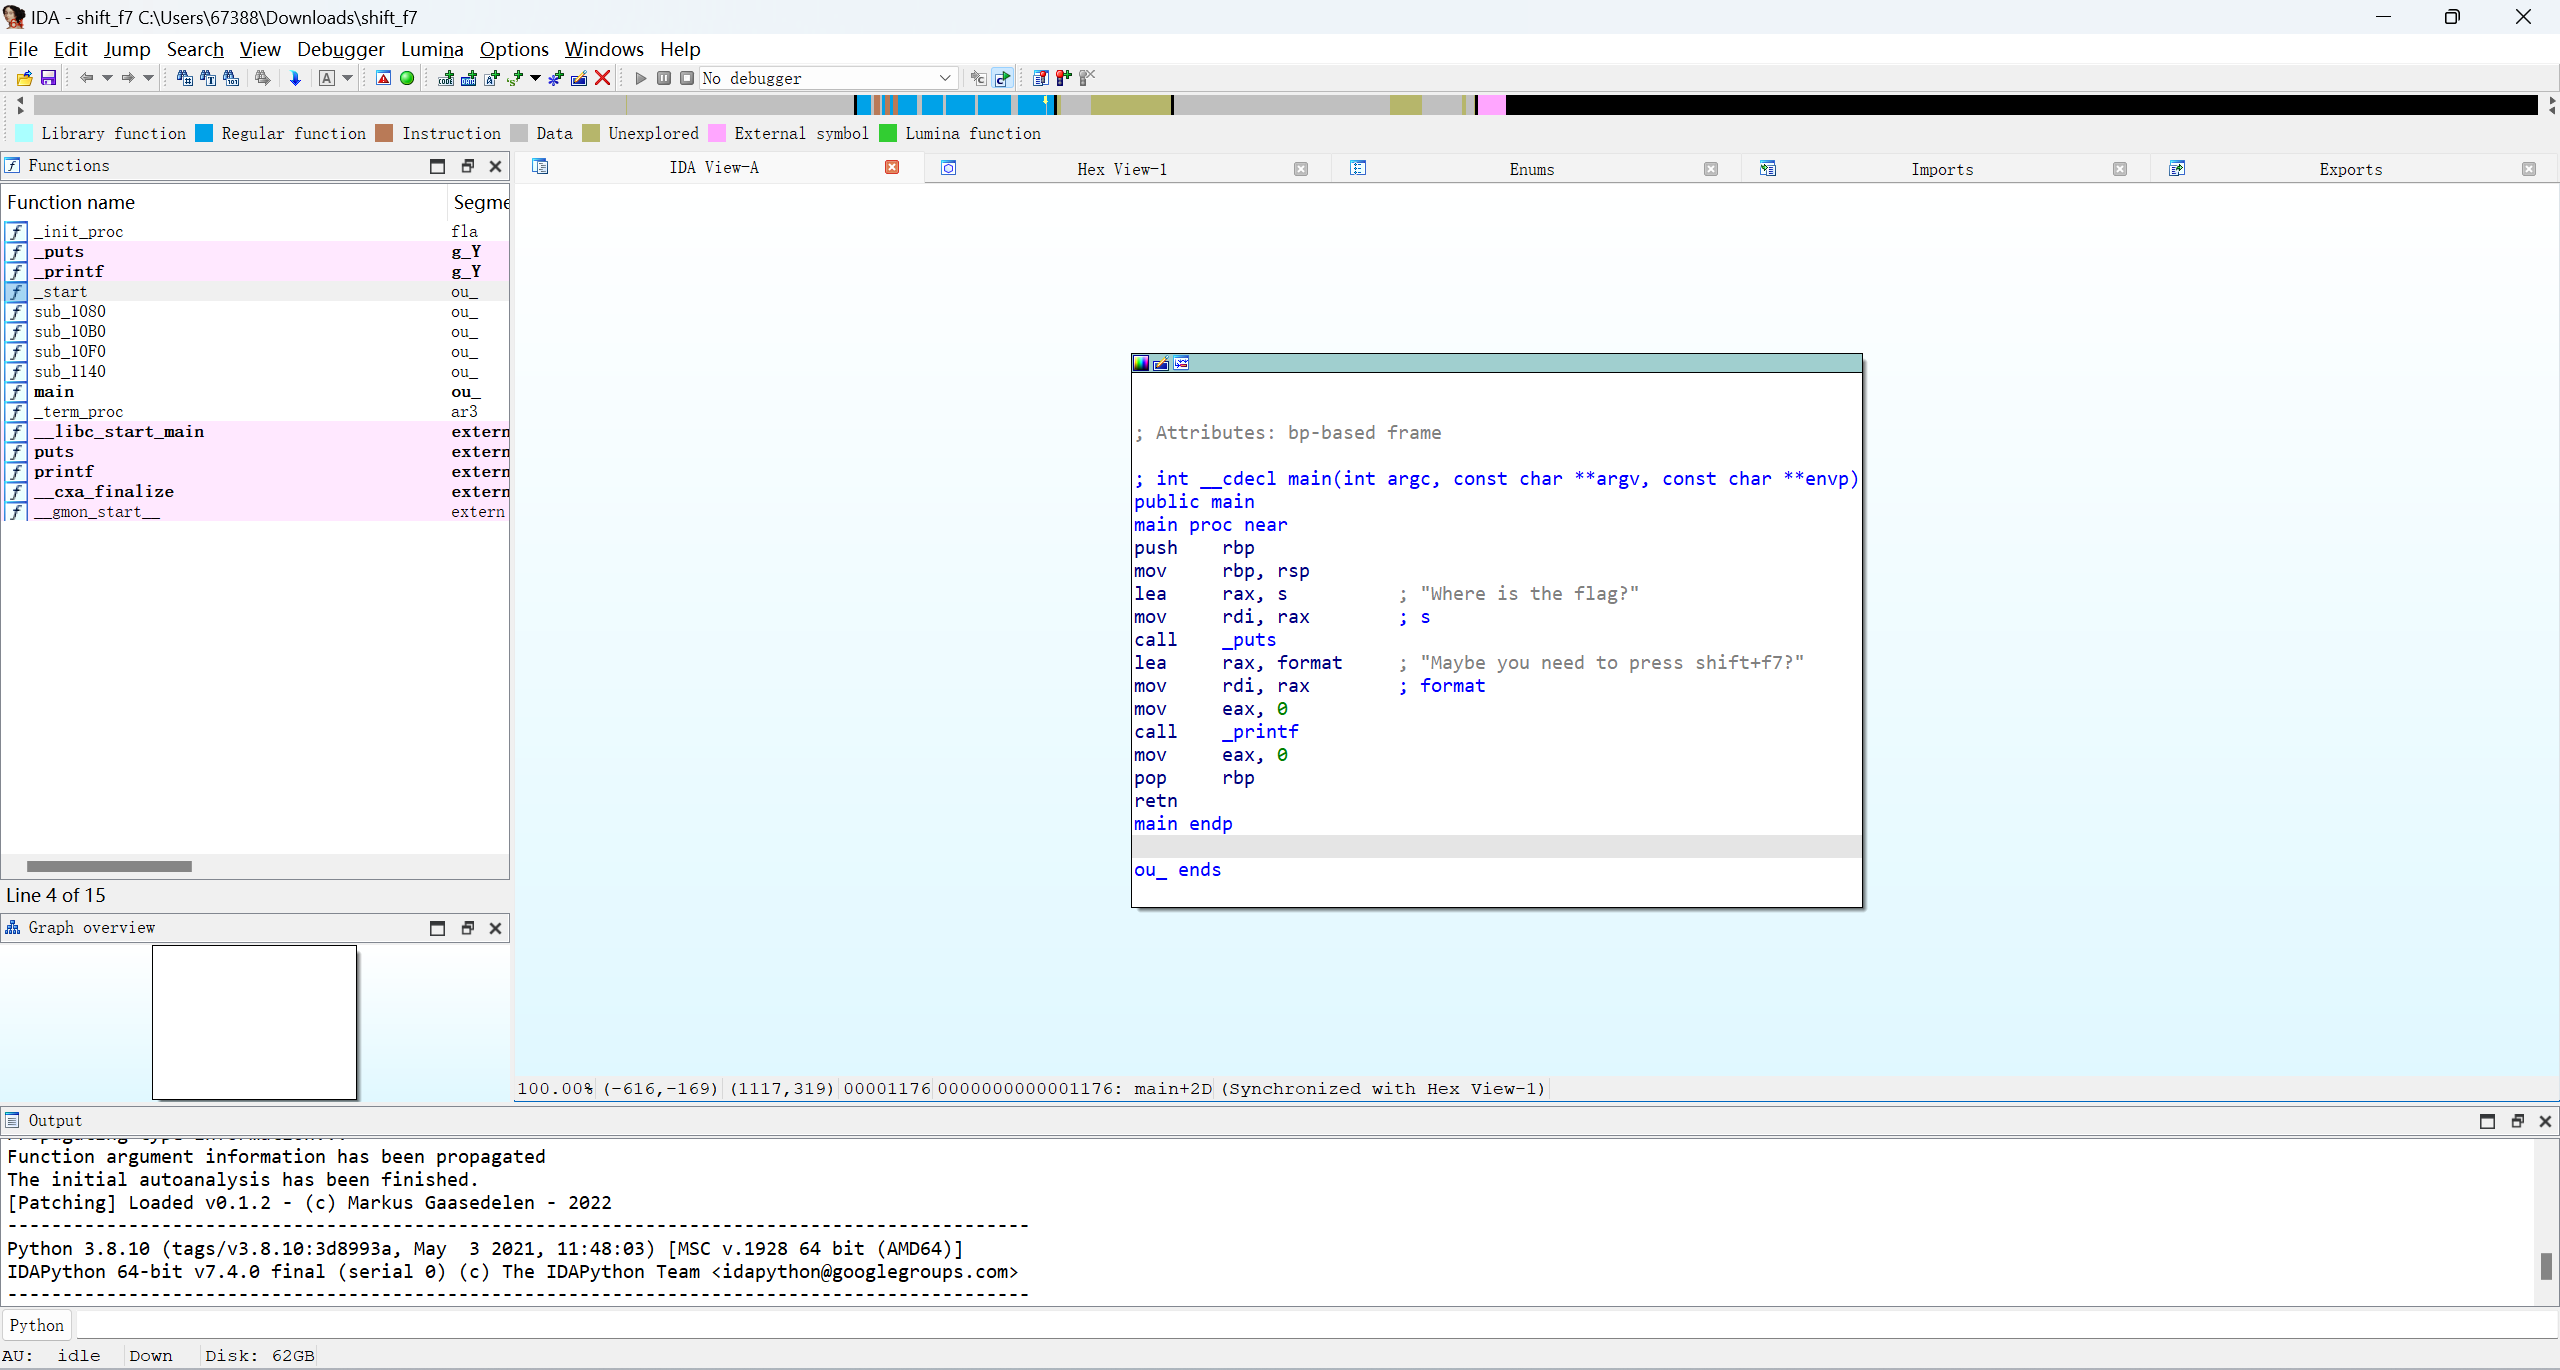This screenshot has width=2560, height=1370.
Task: Open the forward history dropdown arrow
Action: point(149,78)
